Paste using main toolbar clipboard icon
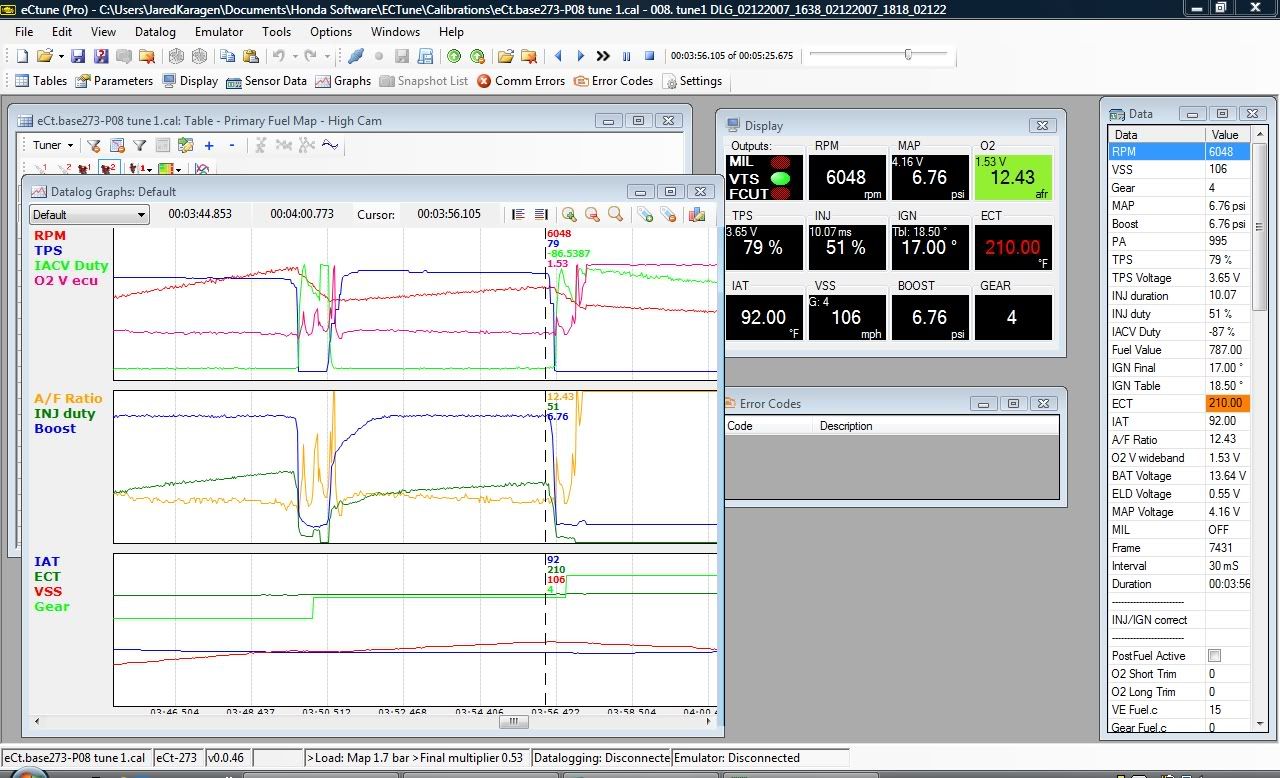This screenshot has height=778, width=1280. 250,56
